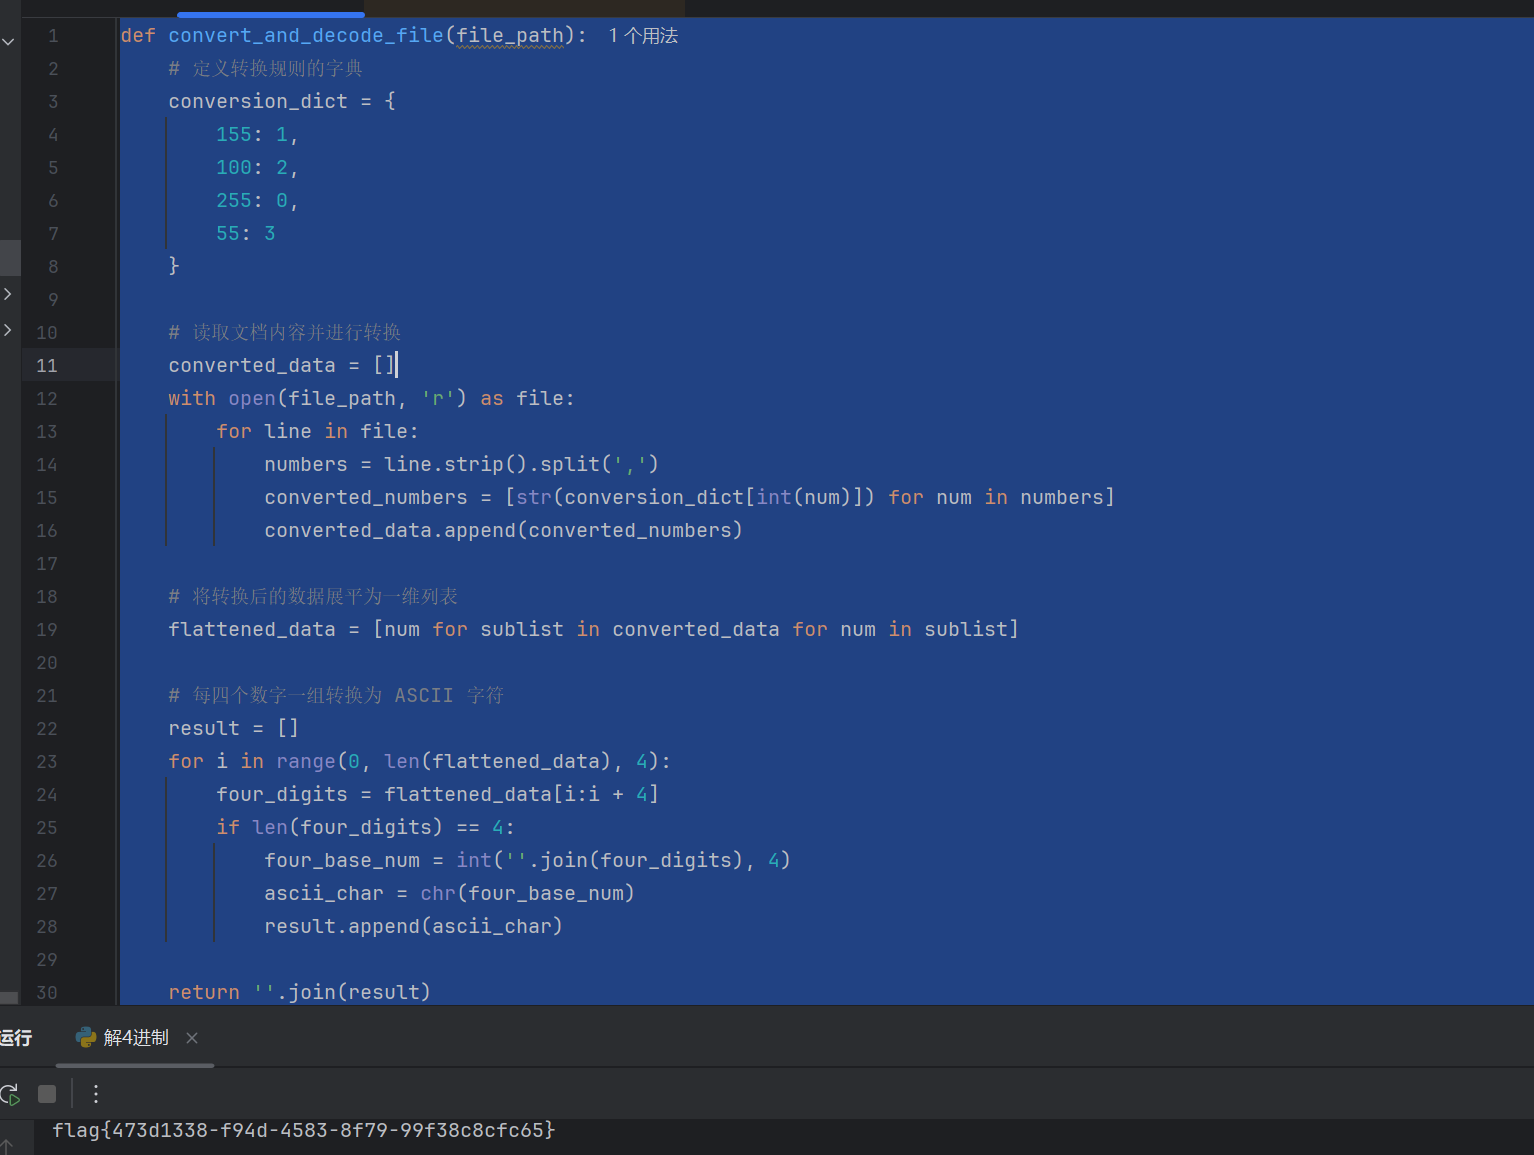Click the 'result = []' line
Viewport: 1534px width, 1155px height.
click(233, 728)
